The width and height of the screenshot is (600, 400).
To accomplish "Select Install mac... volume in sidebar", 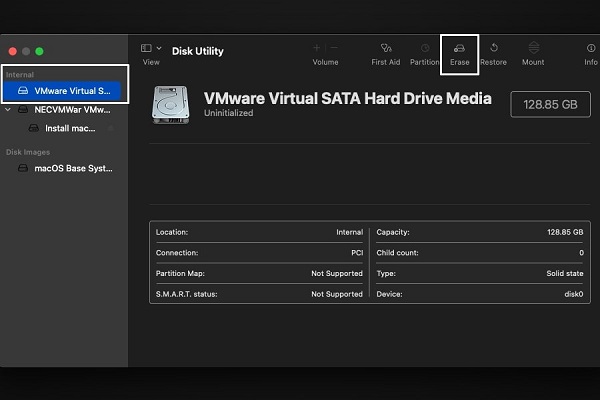I will pyautogui.click(x=62, y=128).
